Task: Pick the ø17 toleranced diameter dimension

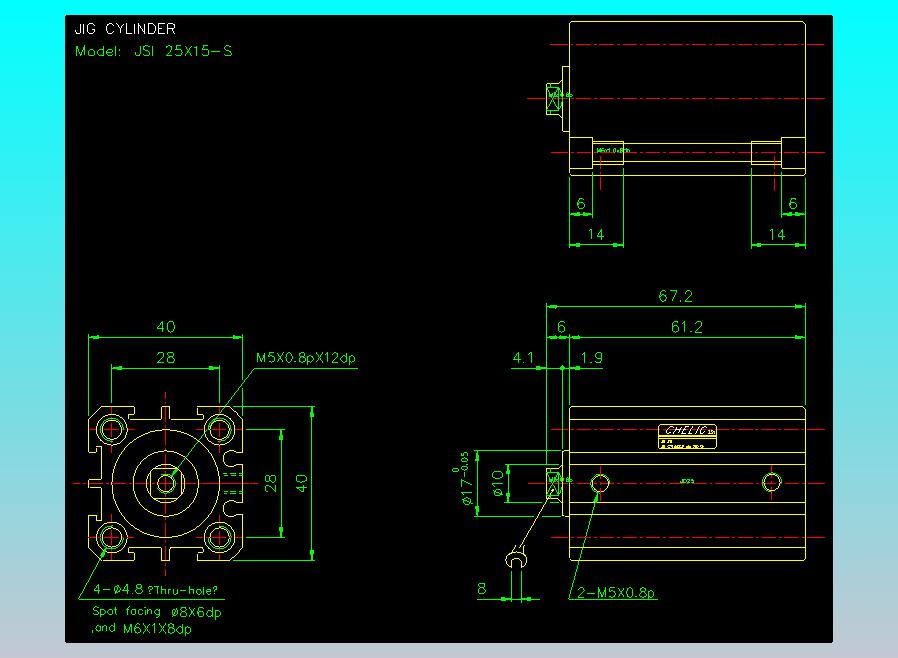Action: (466, 479)
